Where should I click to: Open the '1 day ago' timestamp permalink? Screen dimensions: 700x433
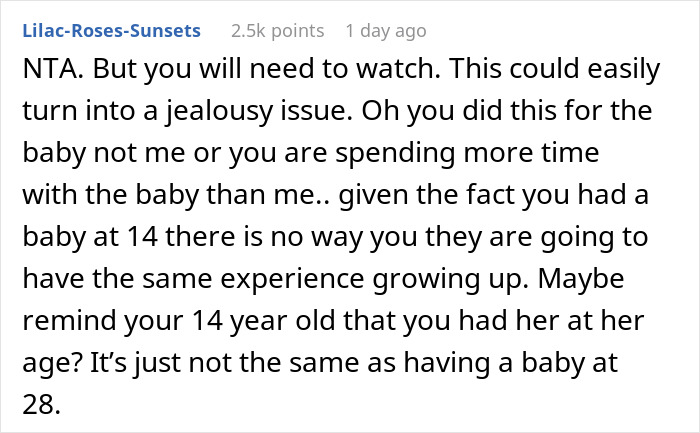click(386, 31)
